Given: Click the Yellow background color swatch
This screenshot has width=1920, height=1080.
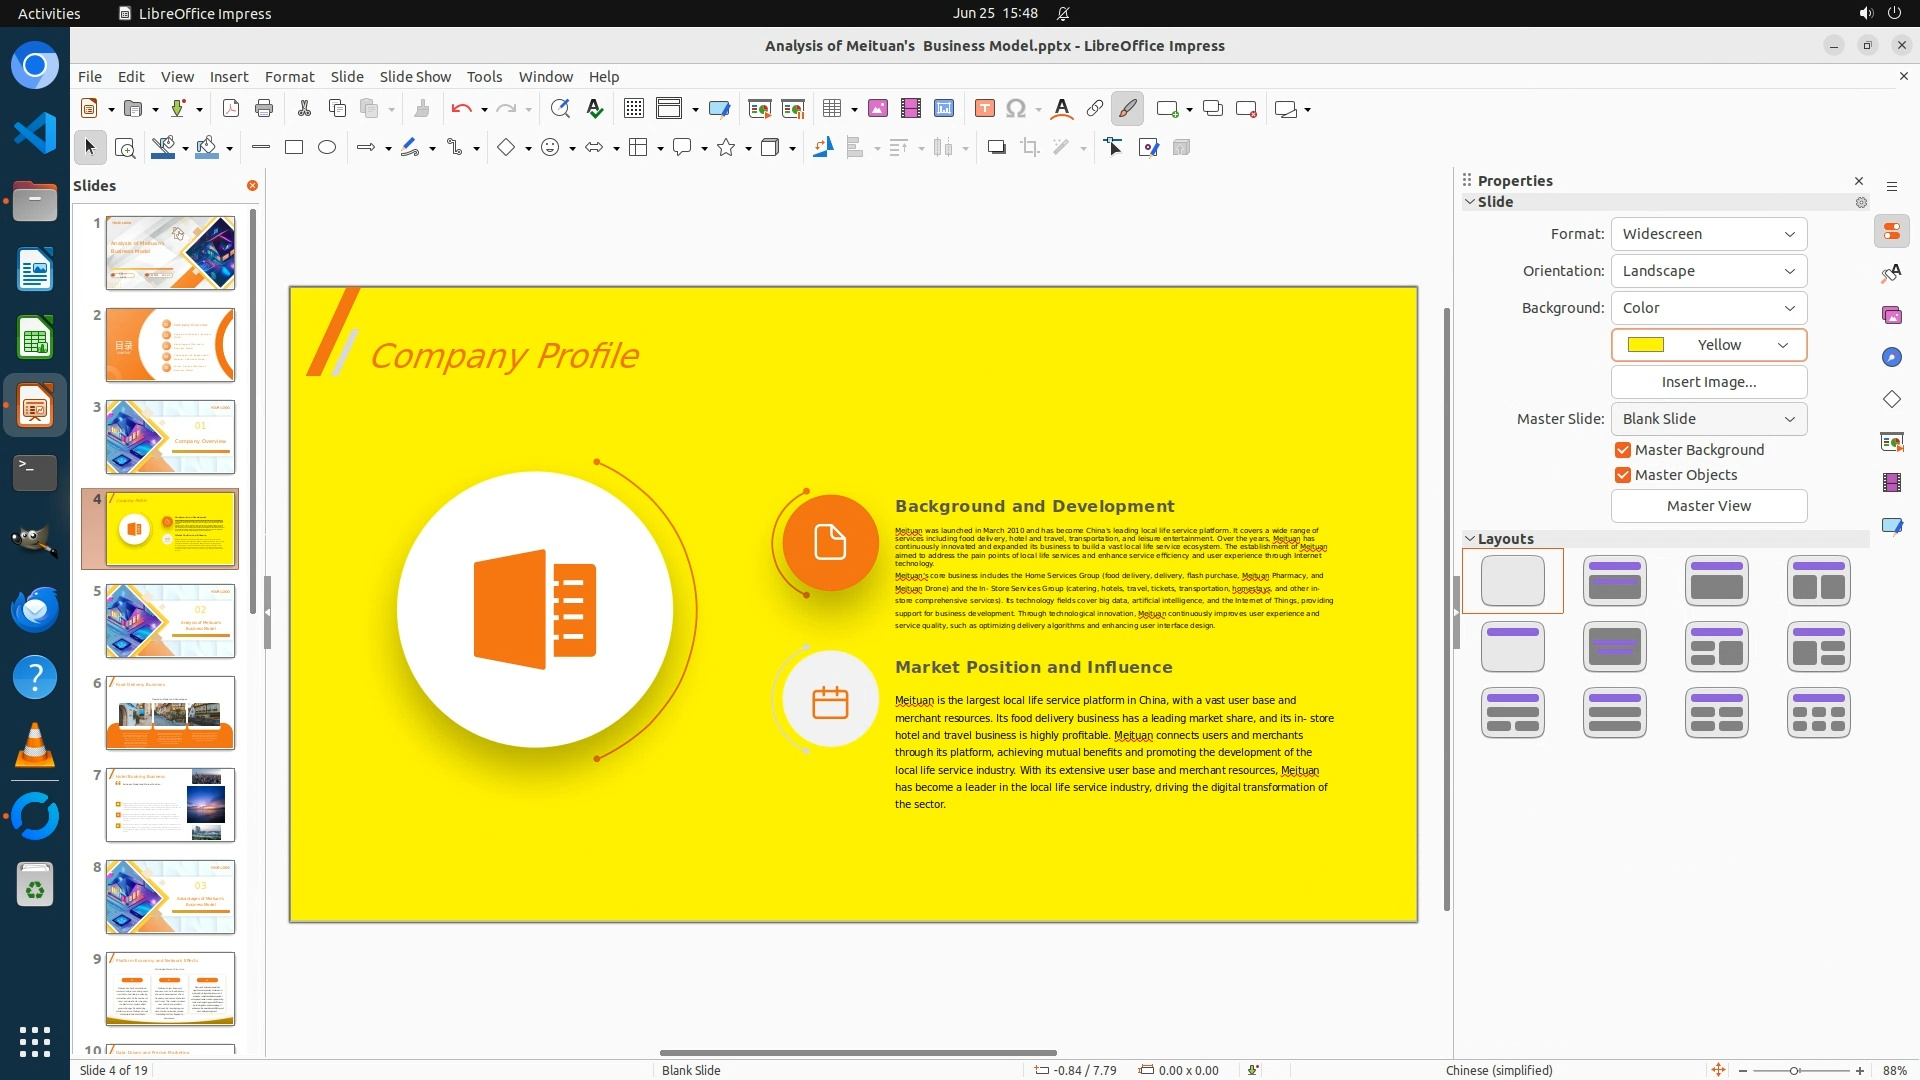Looking at the screenshot, I should pyautogui.click(x=1646, y=345).
